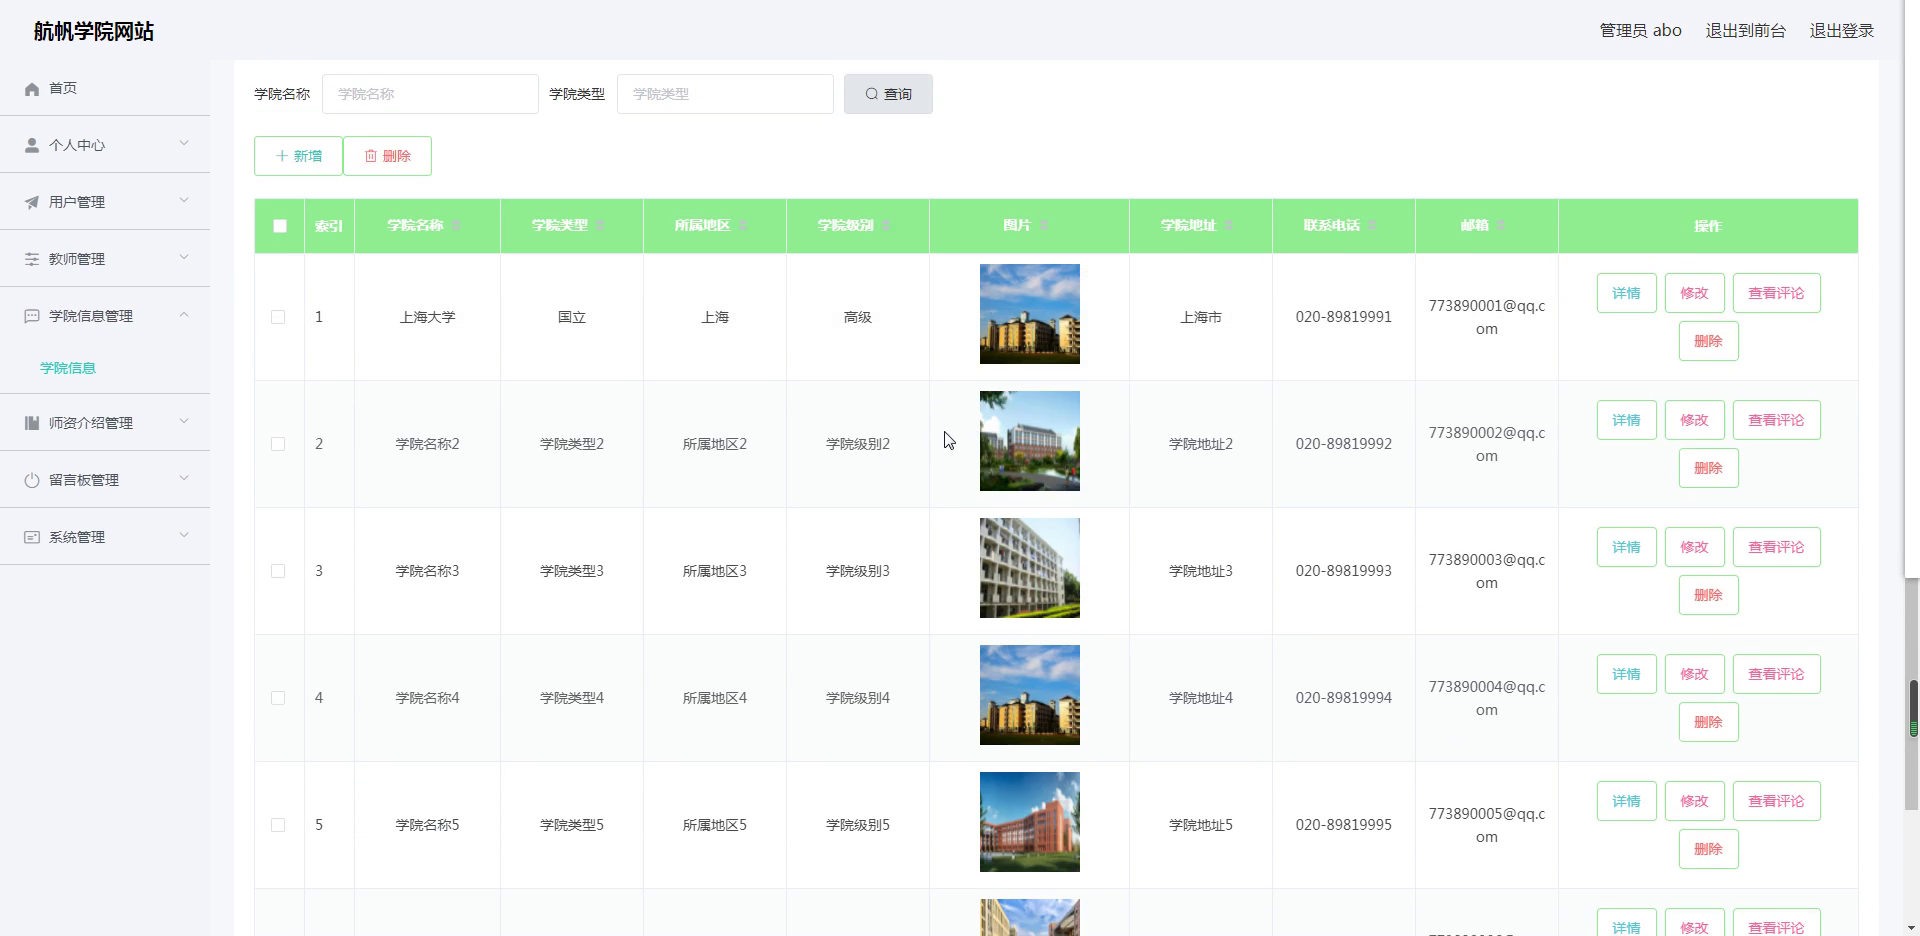This screenshot has width=1920, height=936.
Task: Check the row for 学院名称2
Action: [278, 444]
